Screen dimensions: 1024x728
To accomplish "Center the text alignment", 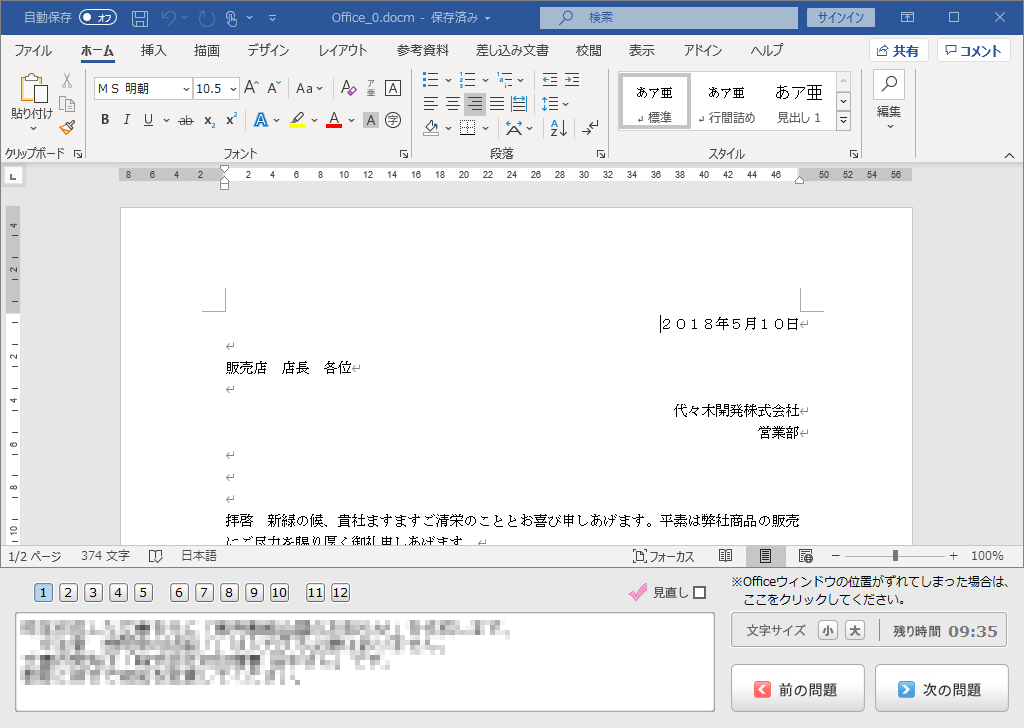I will [453, 103].
